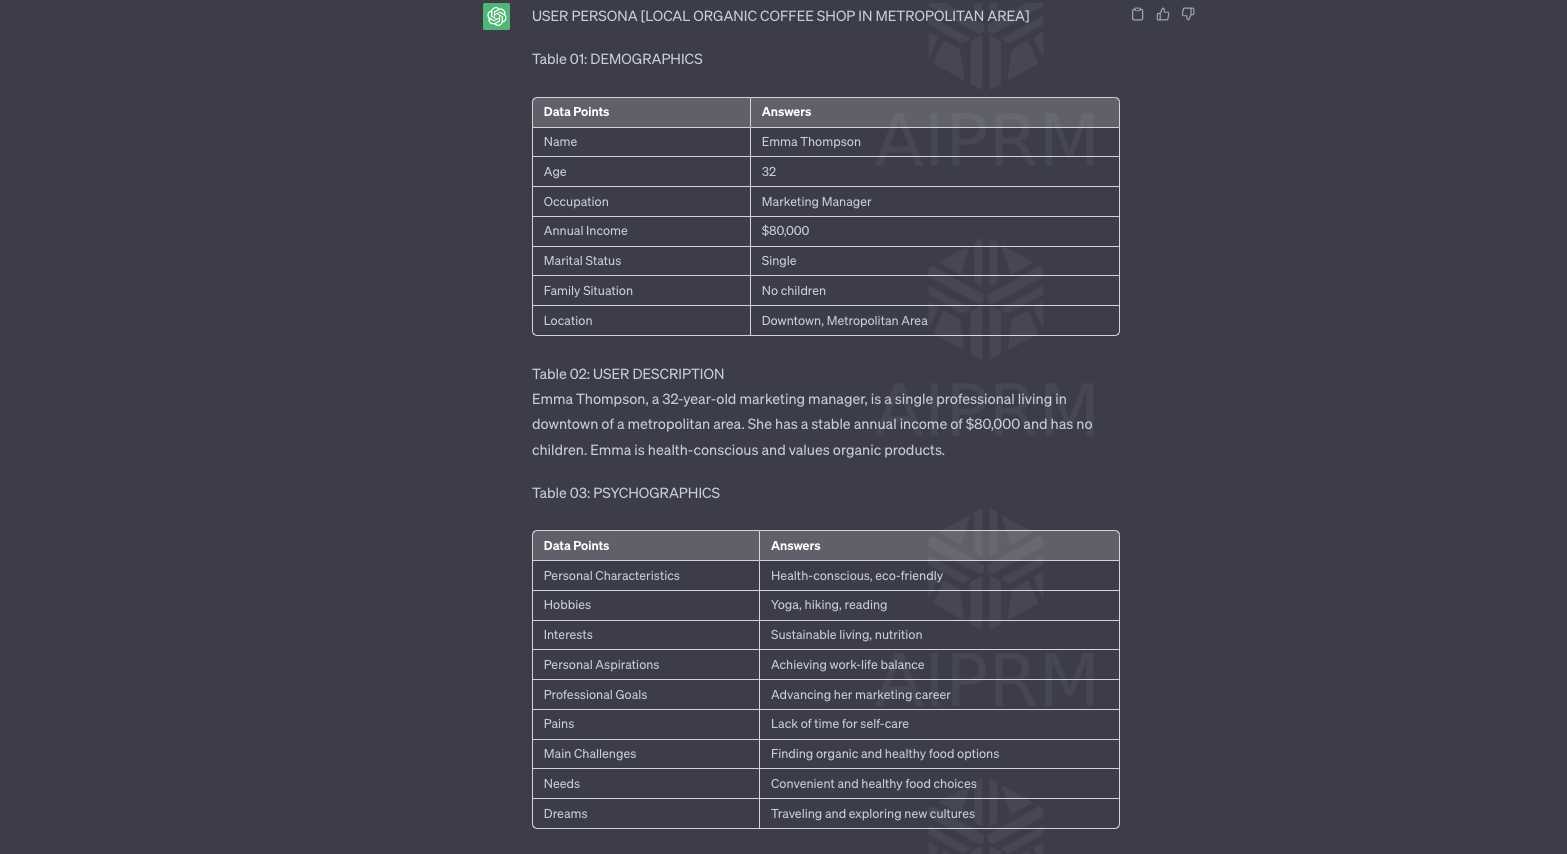The width and height of the screenshot is (1567, 854).
Task: Click the 'Single' marital status cell
Action: point(934,261)
